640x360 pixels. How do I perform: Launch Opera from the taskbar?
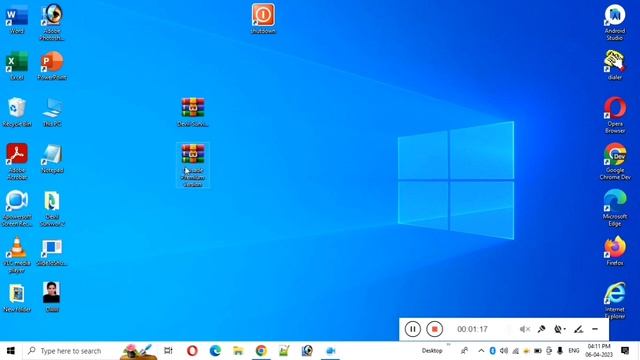coord(192,351)
